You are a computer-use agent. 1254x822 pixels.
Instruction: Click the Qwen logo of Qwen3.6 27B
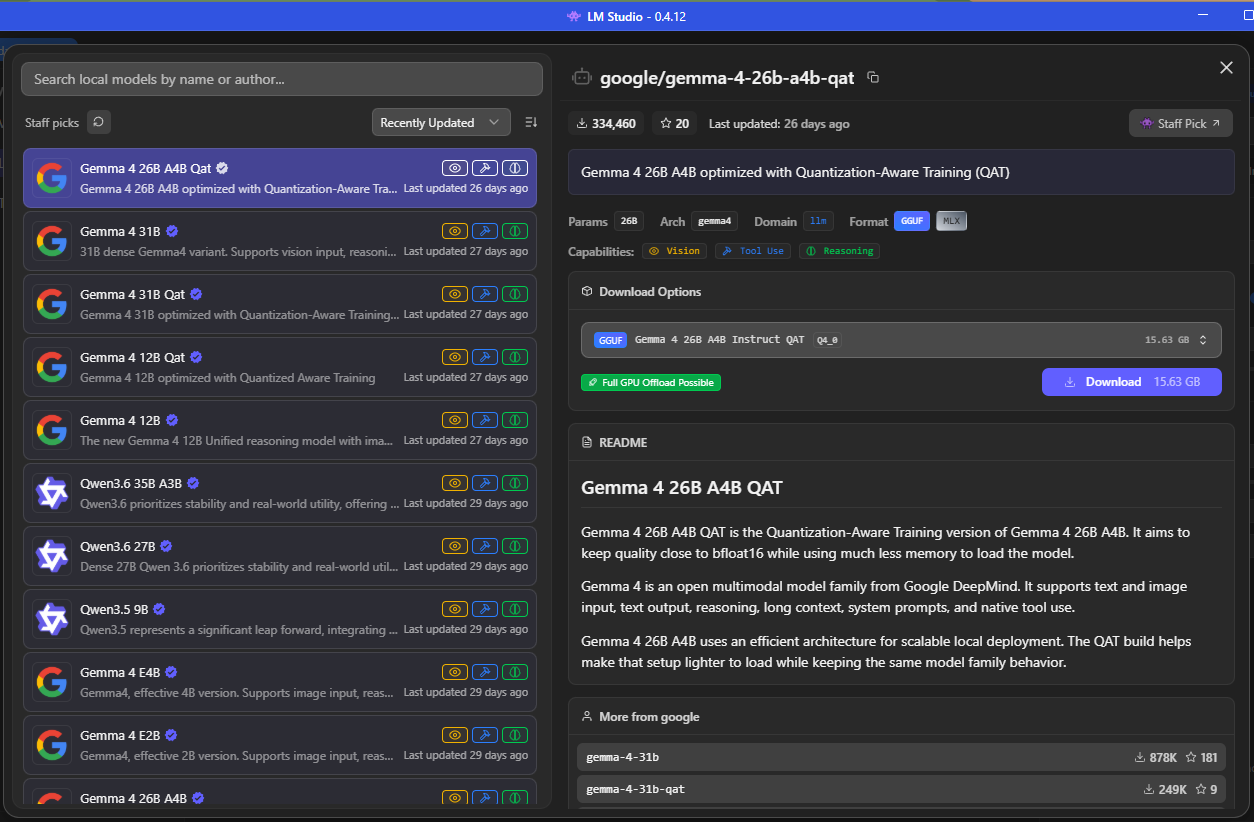pyautogui.click(x=51, y=556)
